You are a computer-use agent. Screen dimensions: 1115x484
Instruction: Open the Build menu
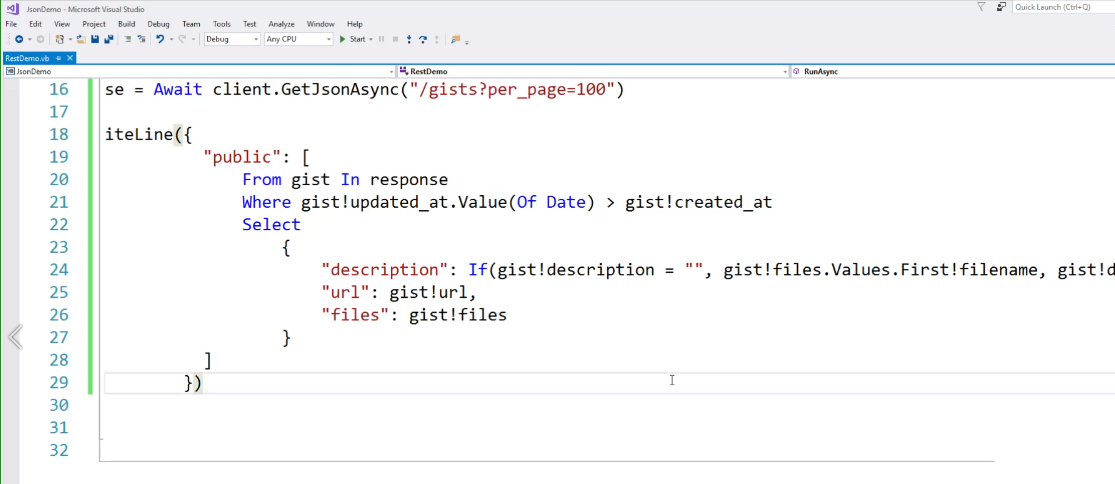tap(126, 24)
